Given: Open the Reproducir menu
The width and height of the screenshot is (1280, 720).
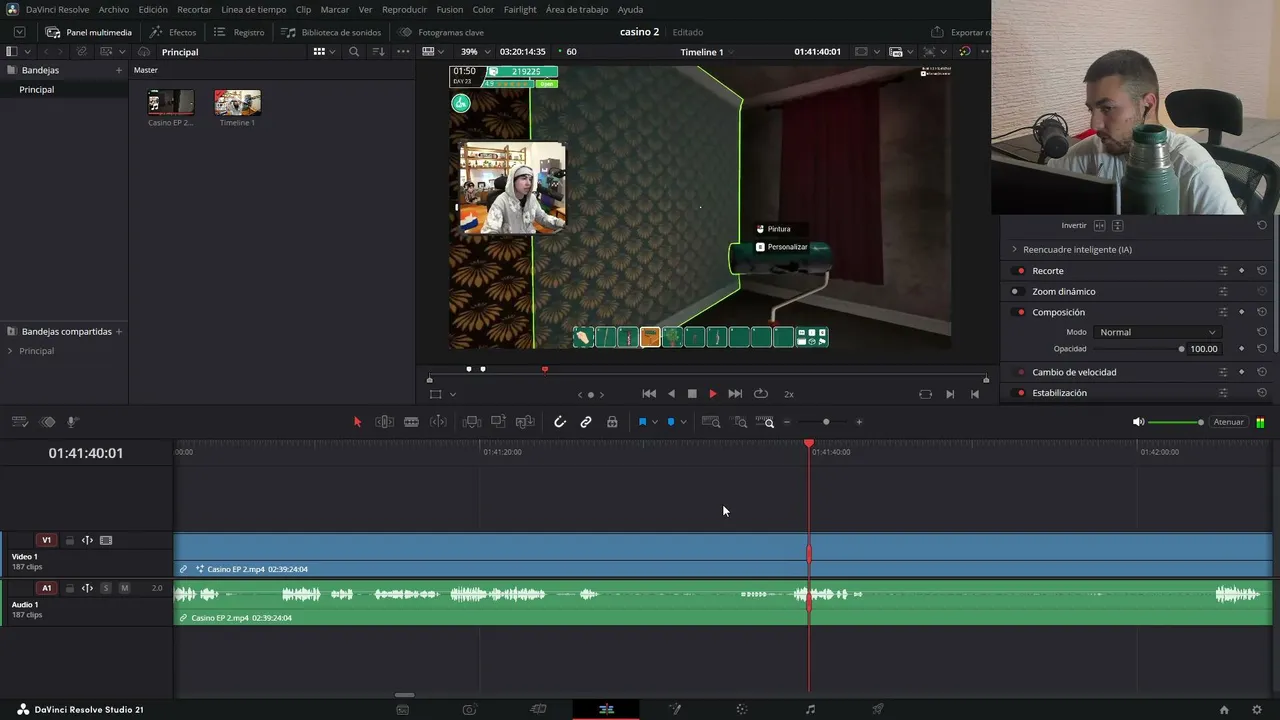Looking at the screenshot, I should click(x=404, y=9).
